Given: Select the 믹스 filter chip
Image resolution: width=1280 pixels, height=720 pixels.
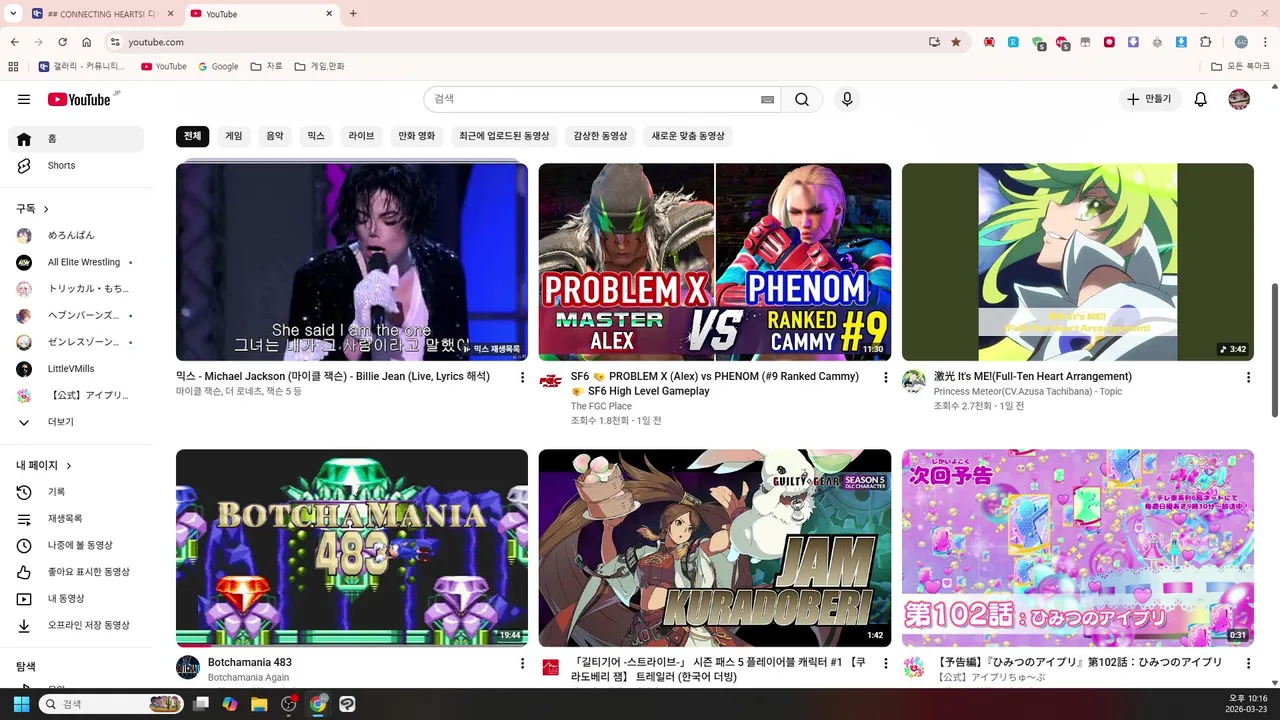Looking at the screenshot, I should point(316,136).
